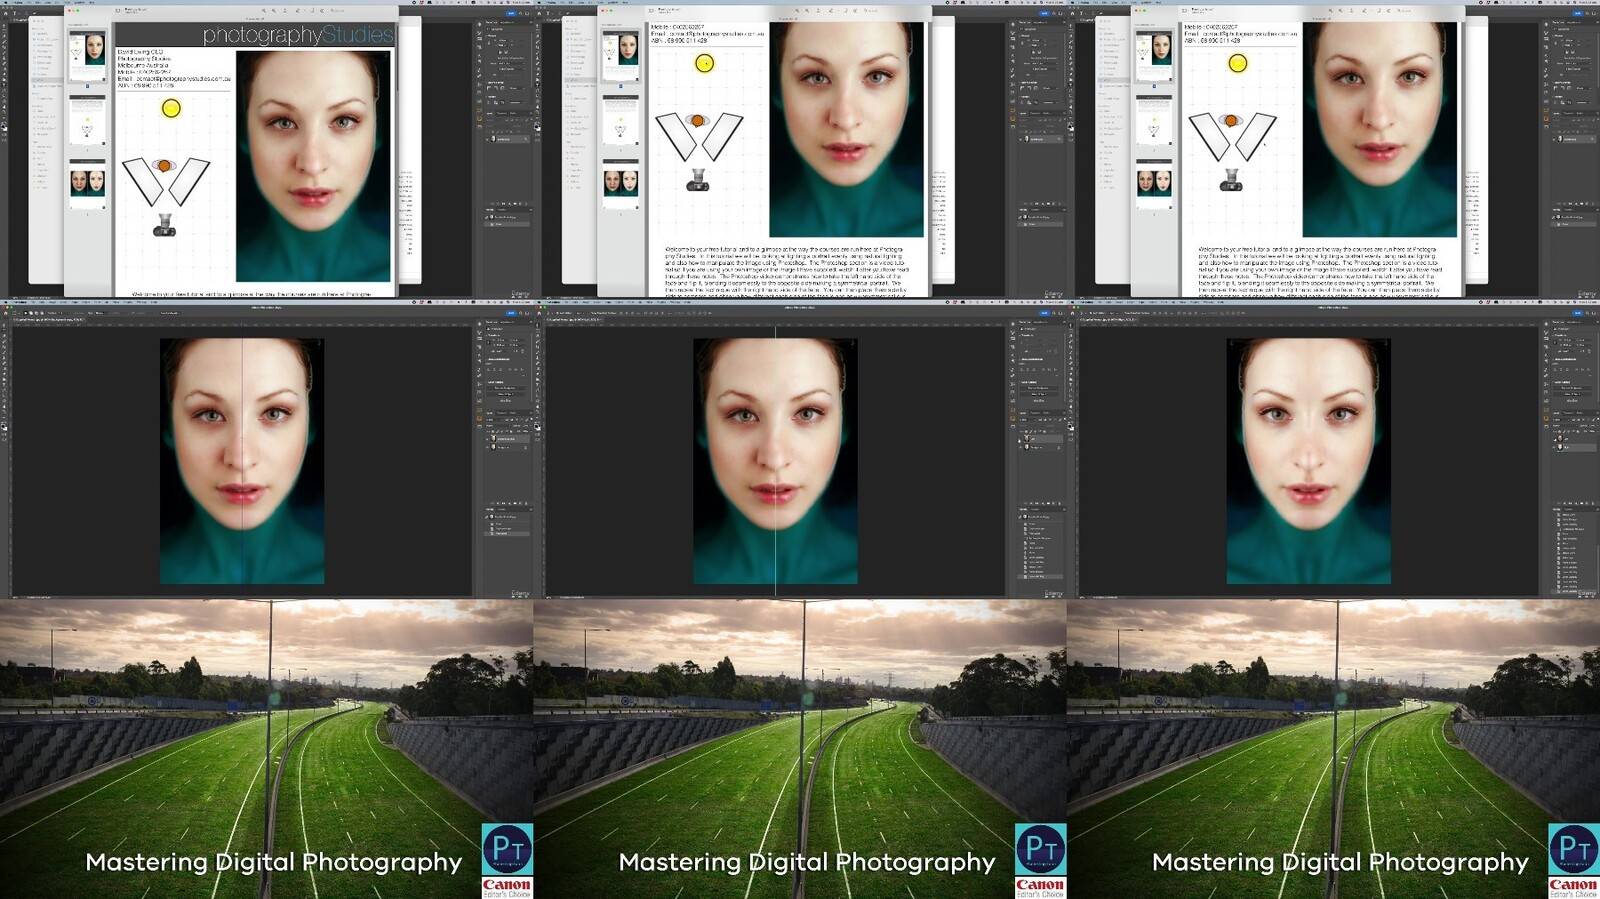
Task: Switch to Adjustments tab in mirrored-face frame
Action: pos(1573,322)
